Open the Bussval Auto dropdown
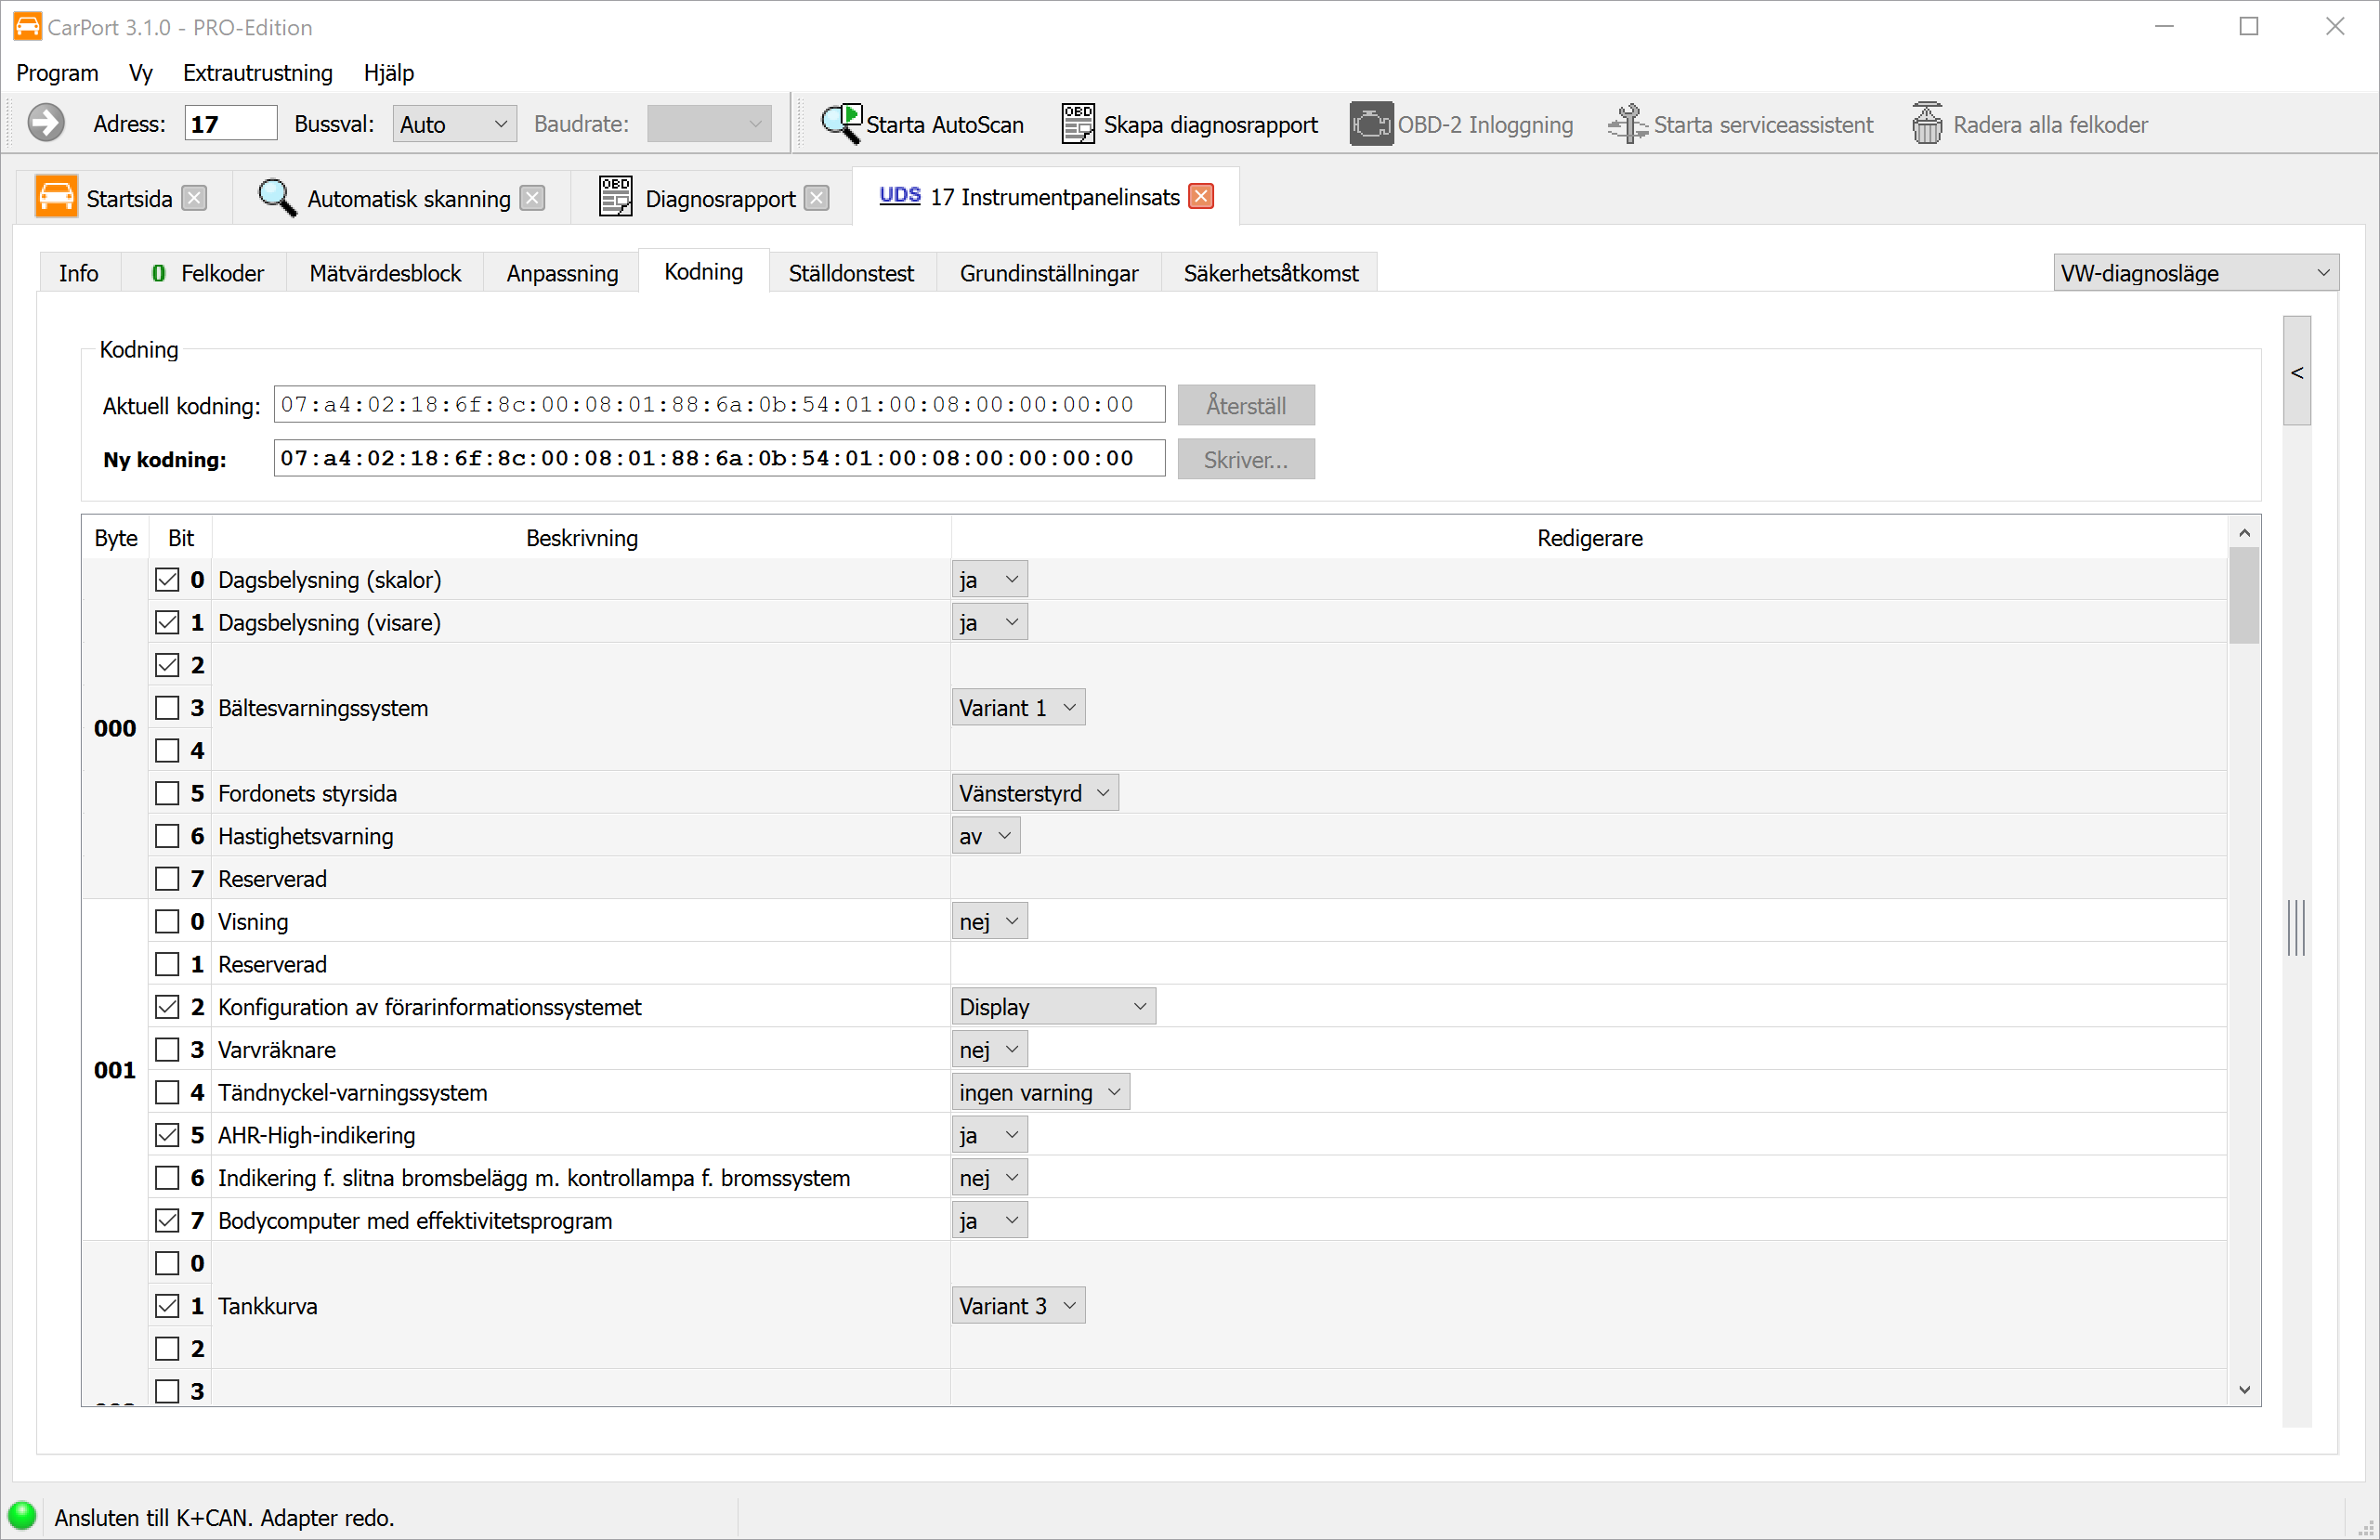Image resolution: width=2380 pixels, height=1540 pixels. [x=454, y=124]
